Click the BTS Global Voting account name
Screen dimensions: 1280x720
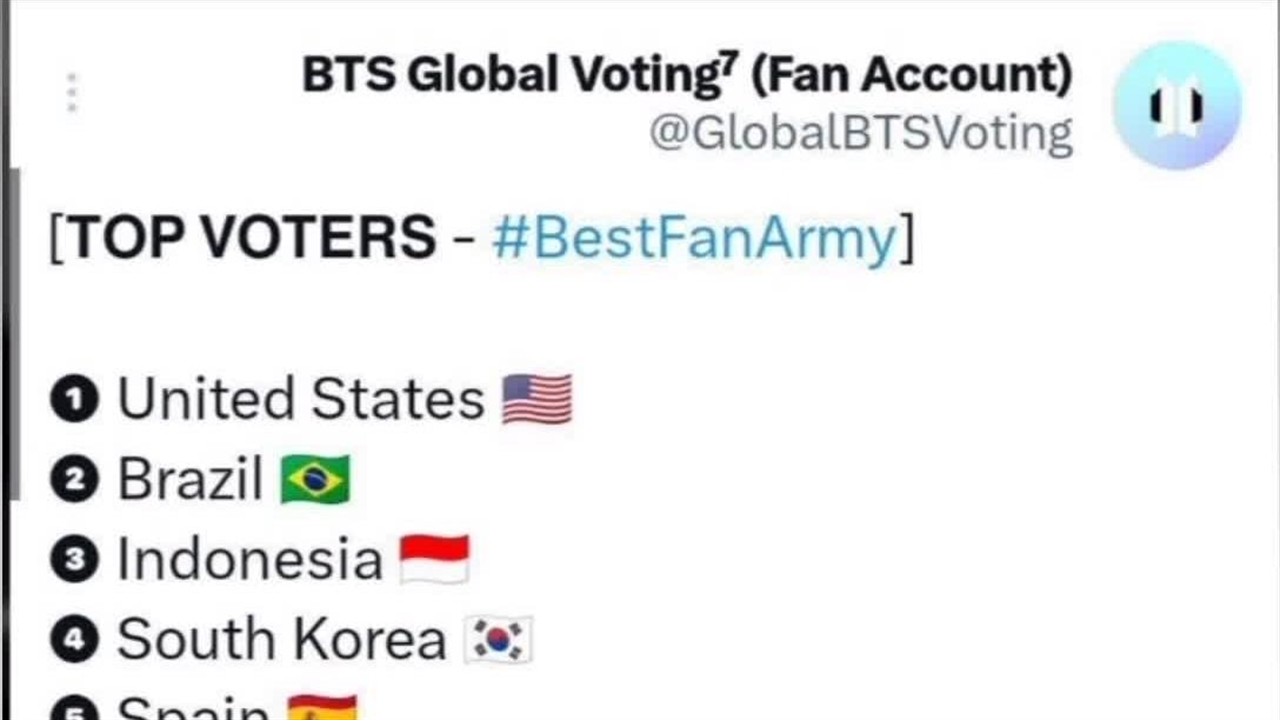[x=687, y=75]
